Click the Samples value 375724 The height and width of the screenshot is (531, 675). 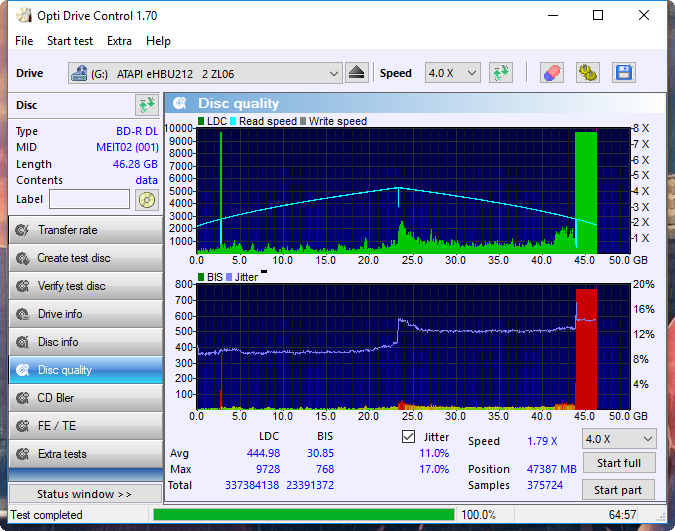click(545, 485)
